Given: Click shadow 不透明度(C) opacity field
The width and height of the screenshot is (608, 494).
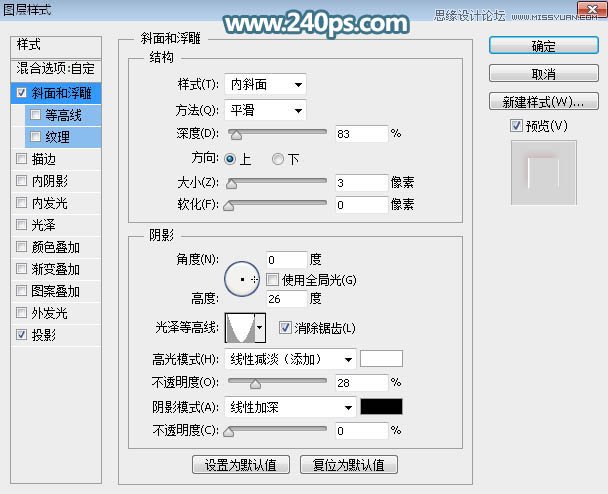Looking at the screenshot, I should click(361, 431).
